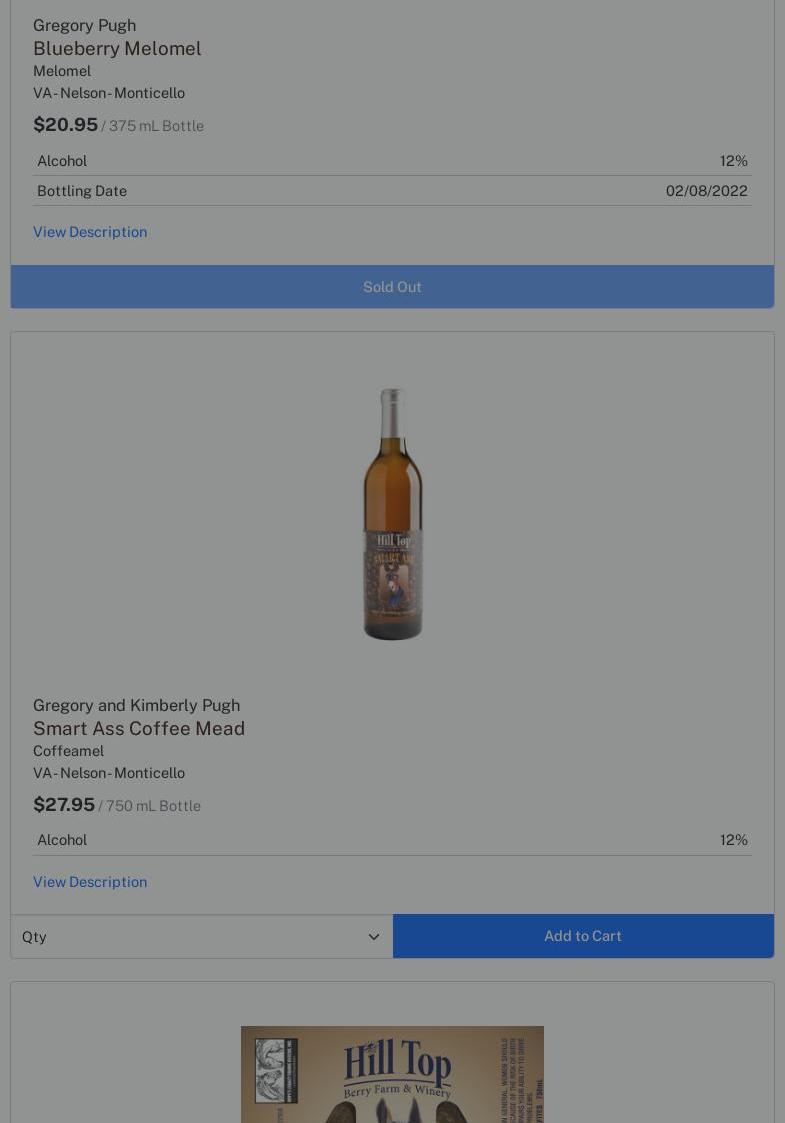Click the Alcohol 12% row of Coffee Mead
Viewport: 785px width, 1123px height.
tap(392, 840)
